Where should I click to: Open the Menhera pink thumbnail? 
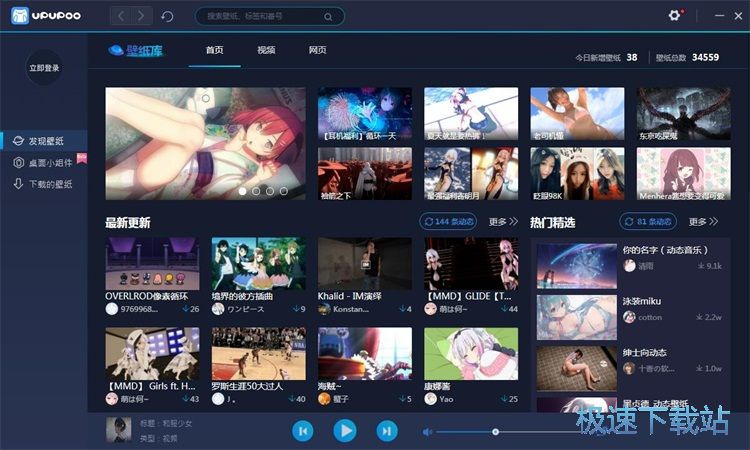click(684, 174)
